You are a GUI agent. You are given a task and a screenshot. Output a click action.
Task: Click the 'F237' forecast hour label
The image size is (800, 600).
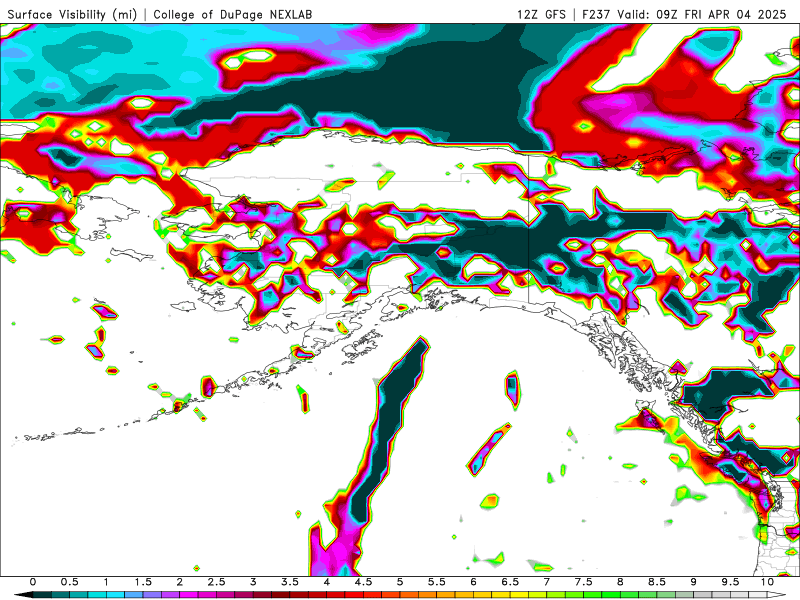[x=597, y=14]
